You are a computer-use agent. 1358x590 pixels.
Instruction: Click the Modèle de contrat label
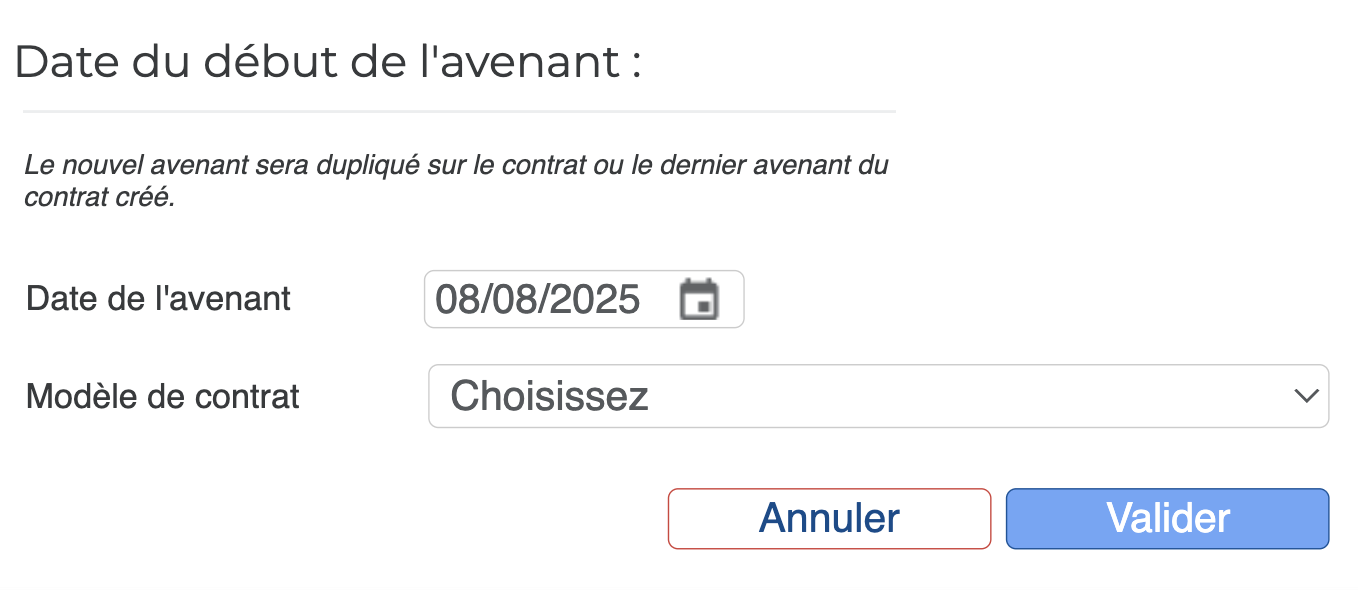pos(163,396)
